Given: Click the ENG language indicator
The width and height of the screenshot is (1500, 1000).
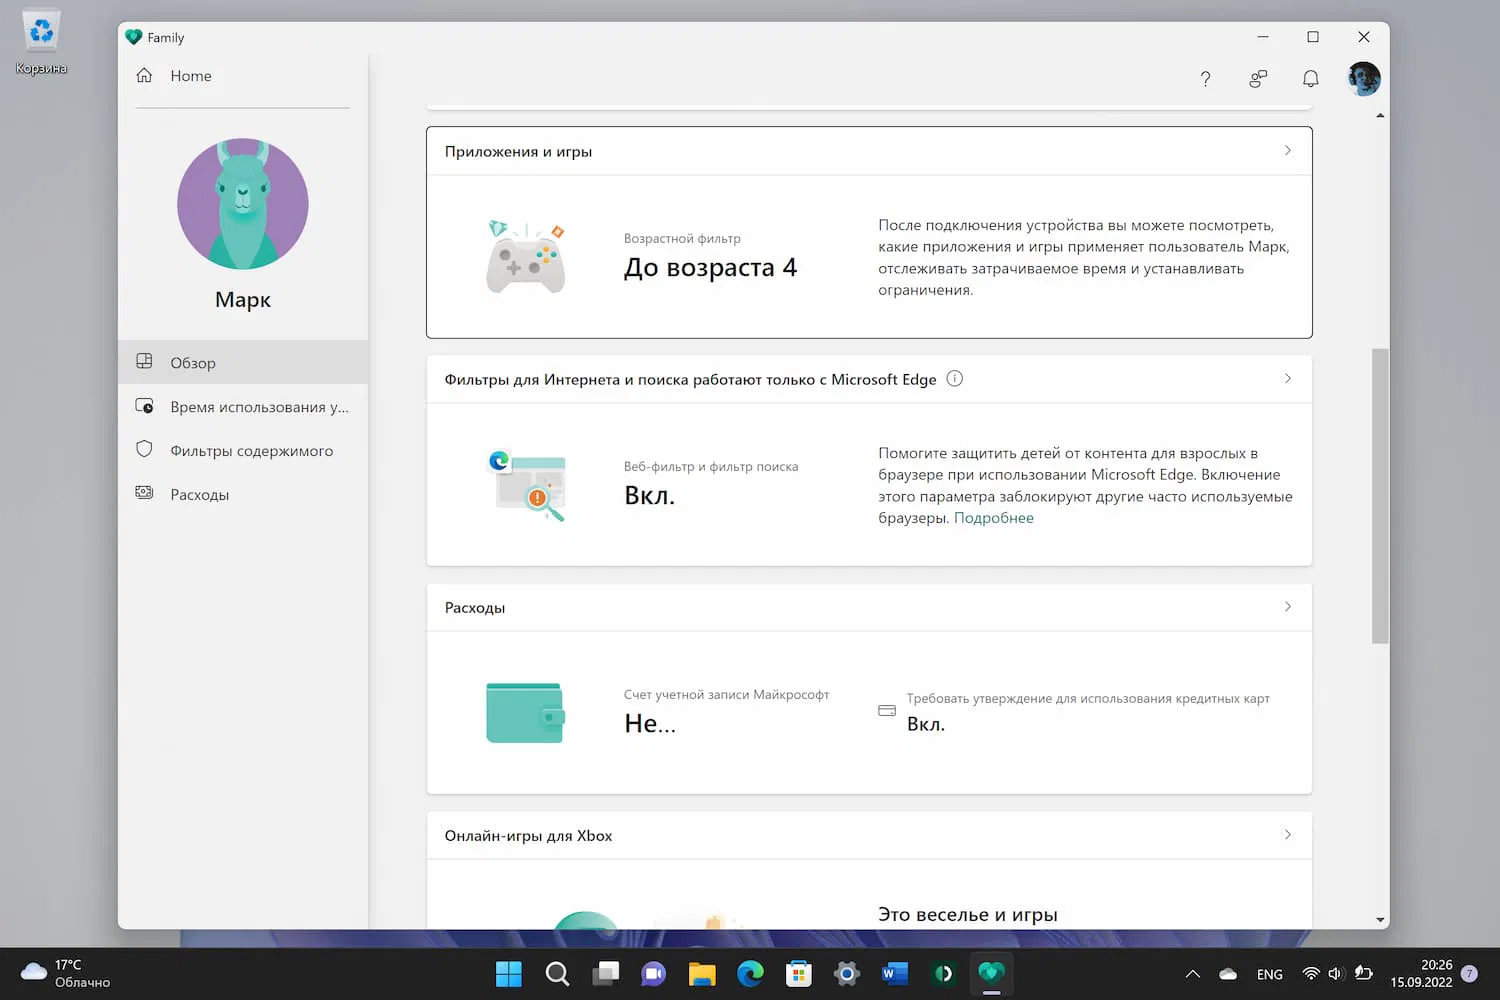Looking at the screenshot, I should click(1270, 974).
